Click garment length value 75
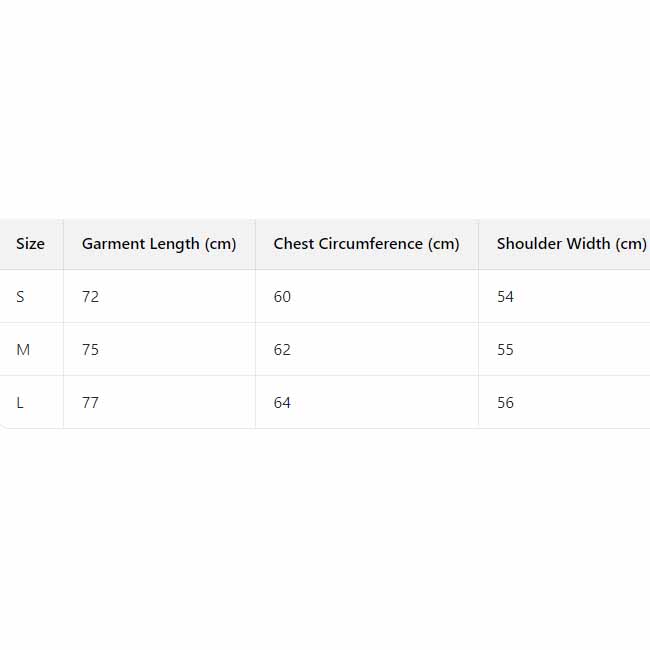Screen dimensions: 650x650 [91, 350]
